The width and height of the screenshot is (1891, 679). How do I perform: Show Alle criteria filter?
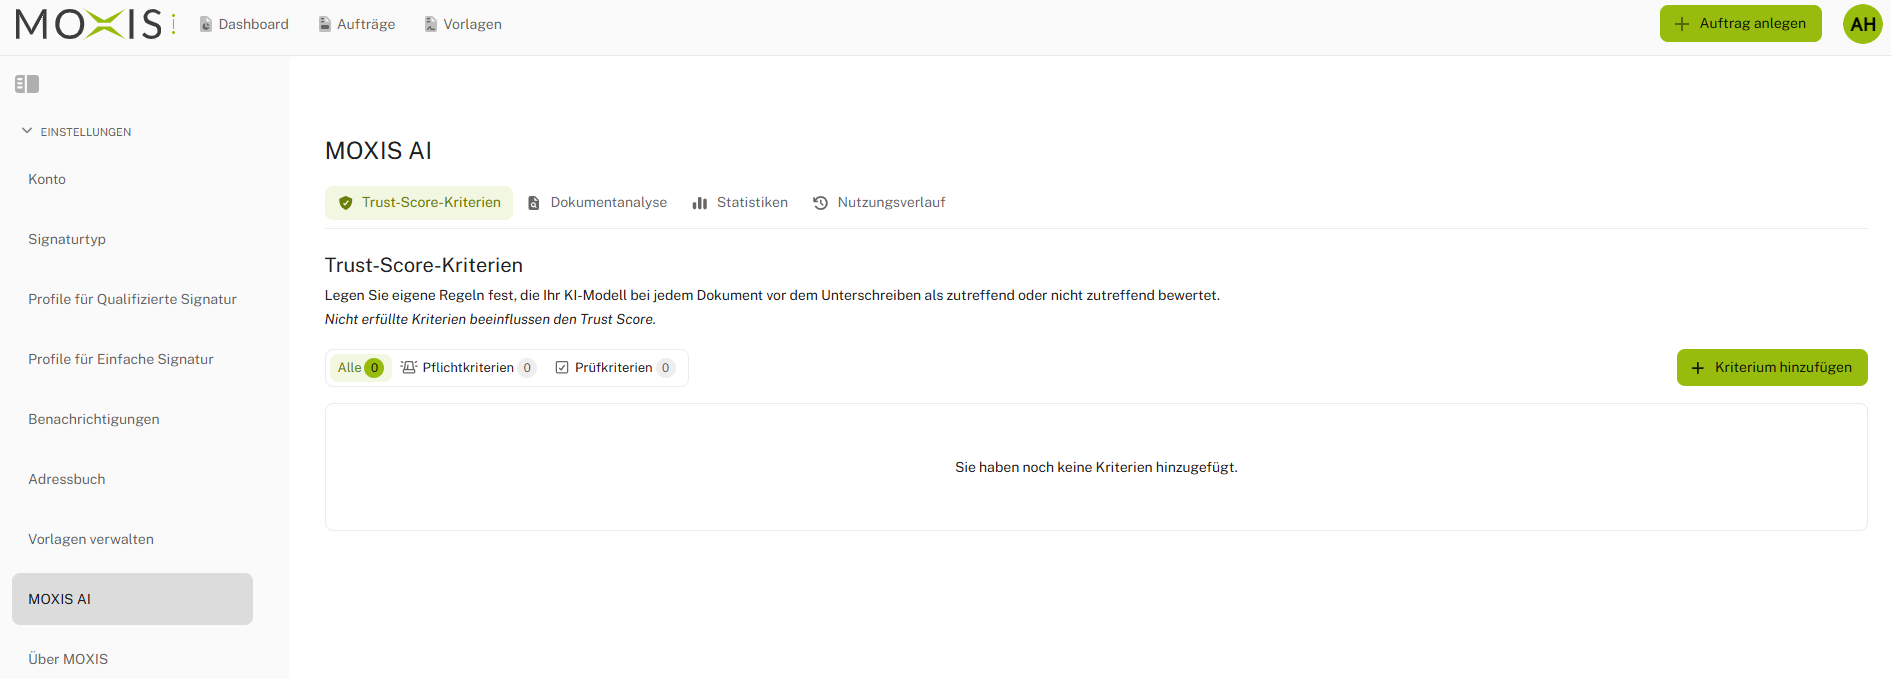tap(360, 367)
